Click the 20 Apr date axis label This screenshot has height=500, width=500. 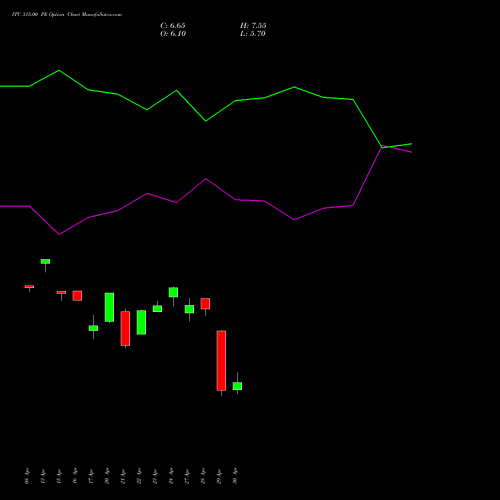[x=107, y=476]
